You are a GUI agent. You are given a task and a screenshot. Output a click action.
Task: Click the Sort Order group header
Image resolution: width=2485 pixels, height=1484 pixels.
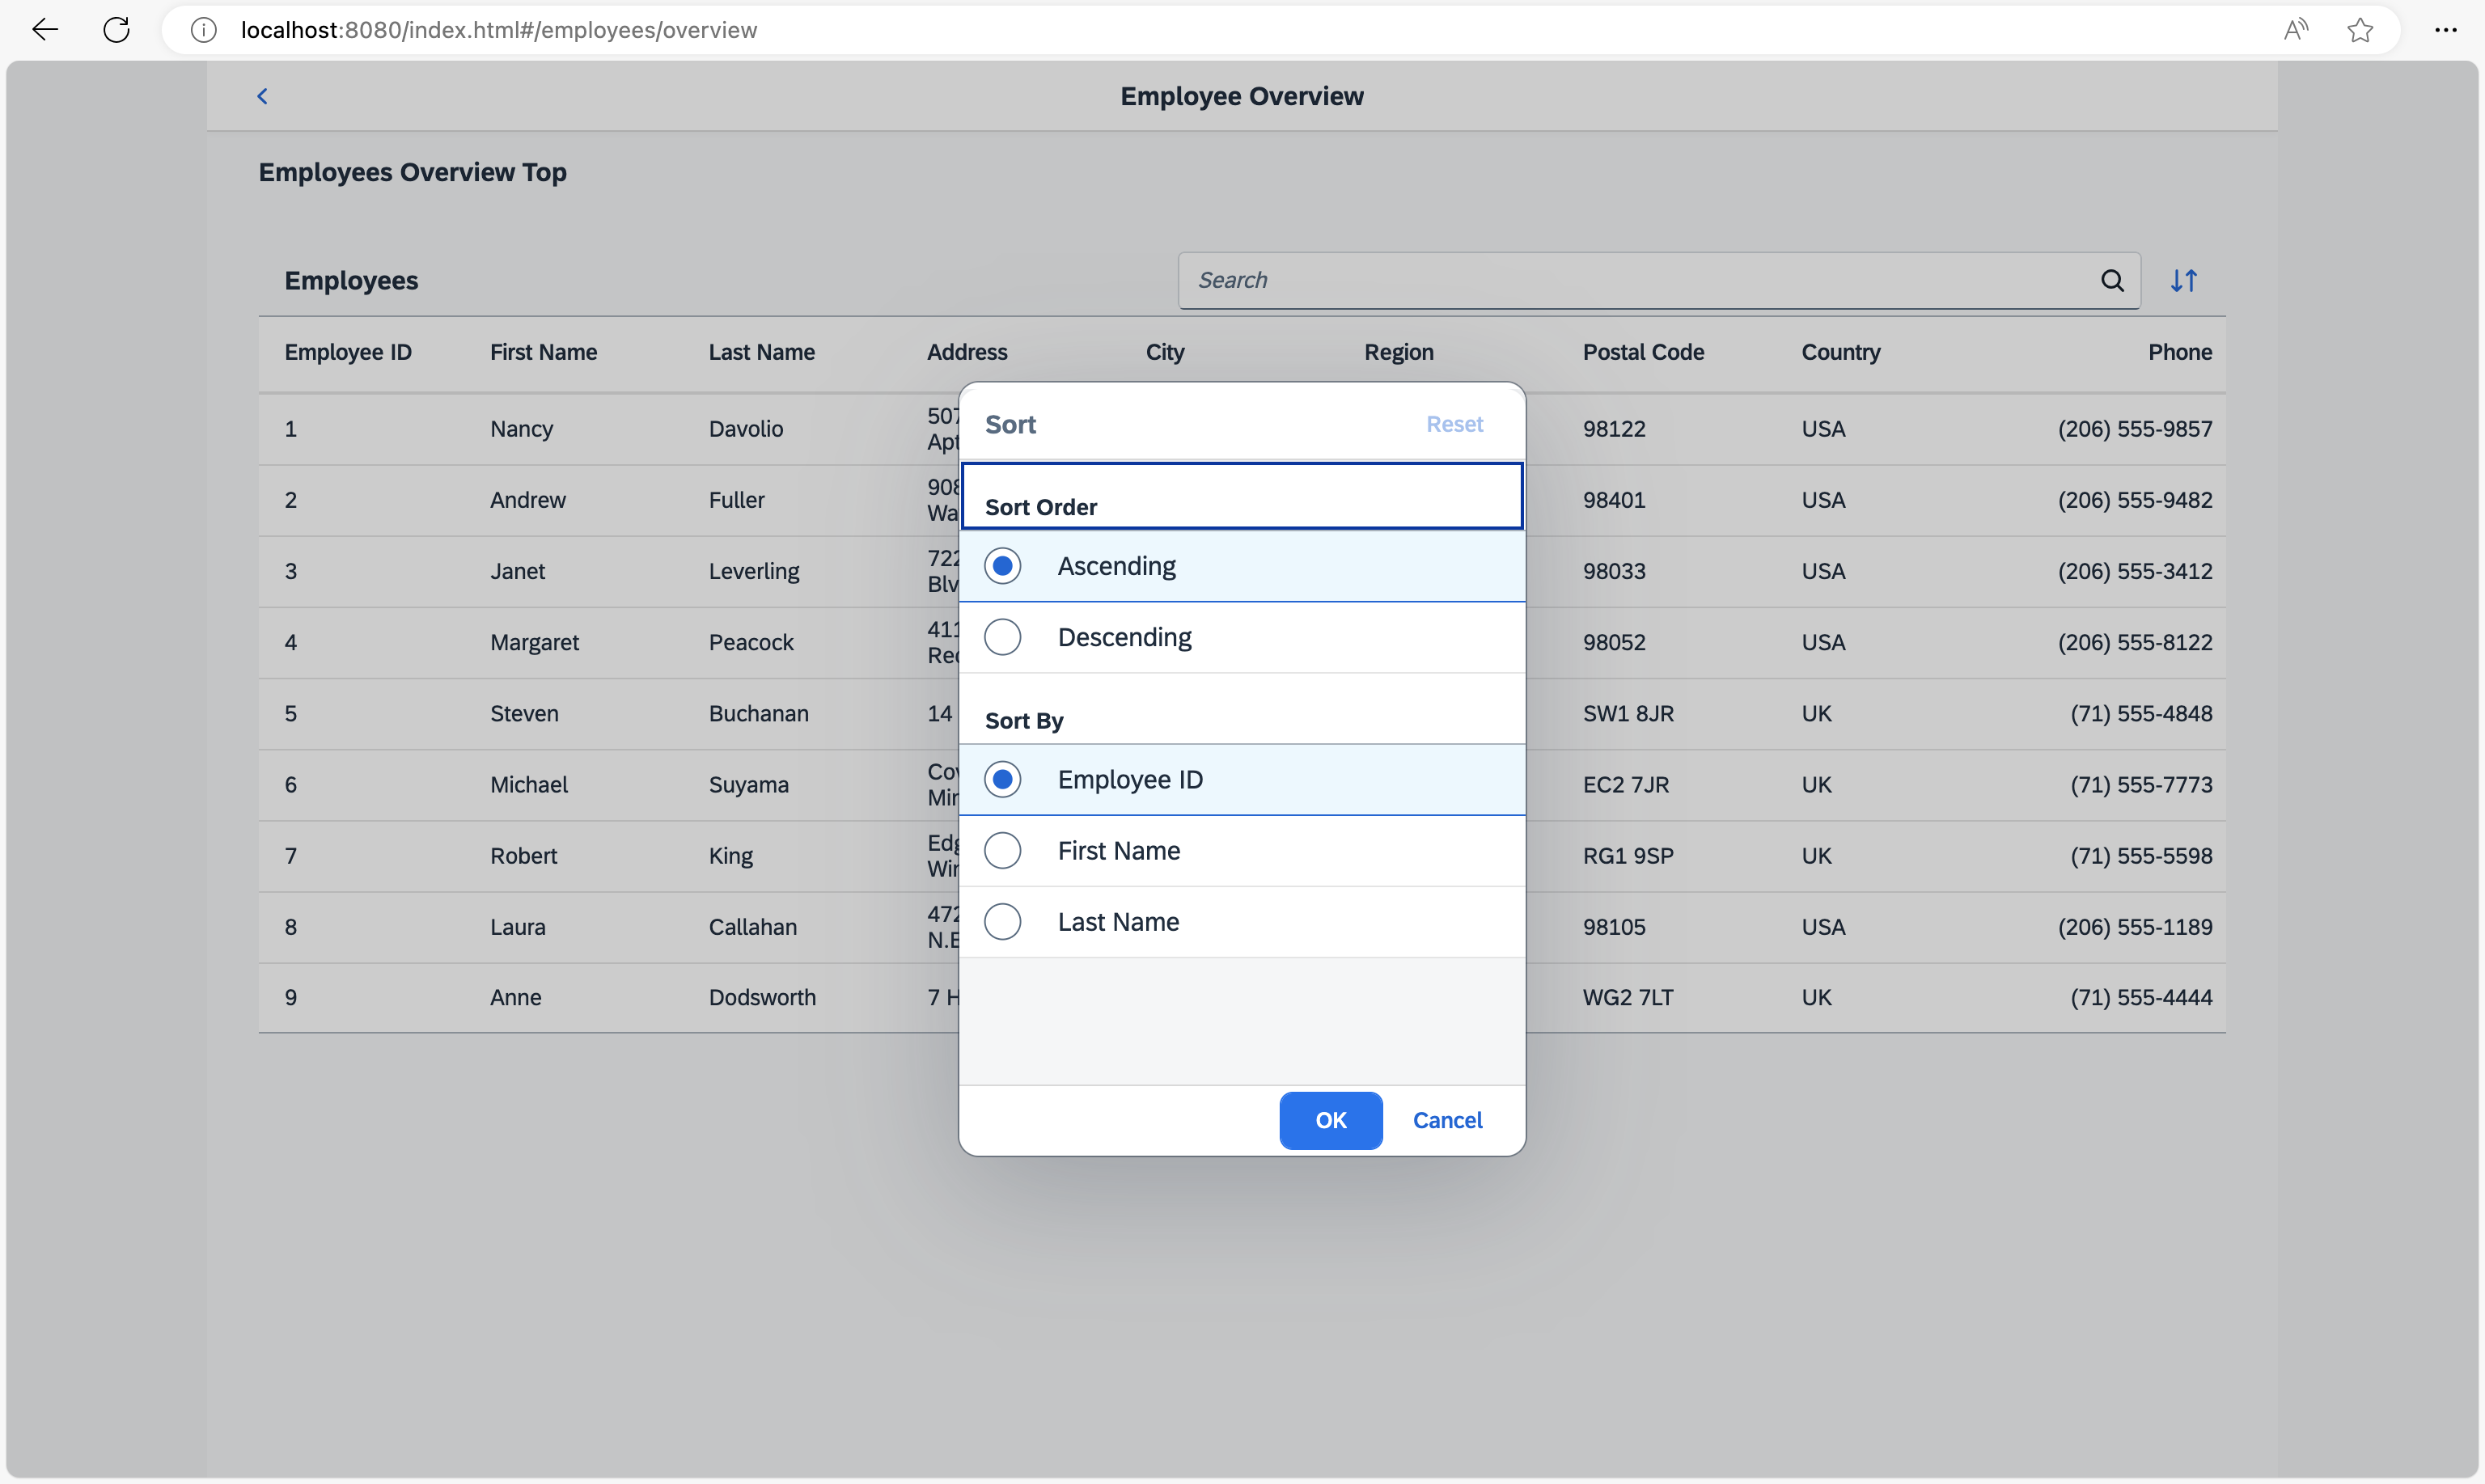(1242, 496)
